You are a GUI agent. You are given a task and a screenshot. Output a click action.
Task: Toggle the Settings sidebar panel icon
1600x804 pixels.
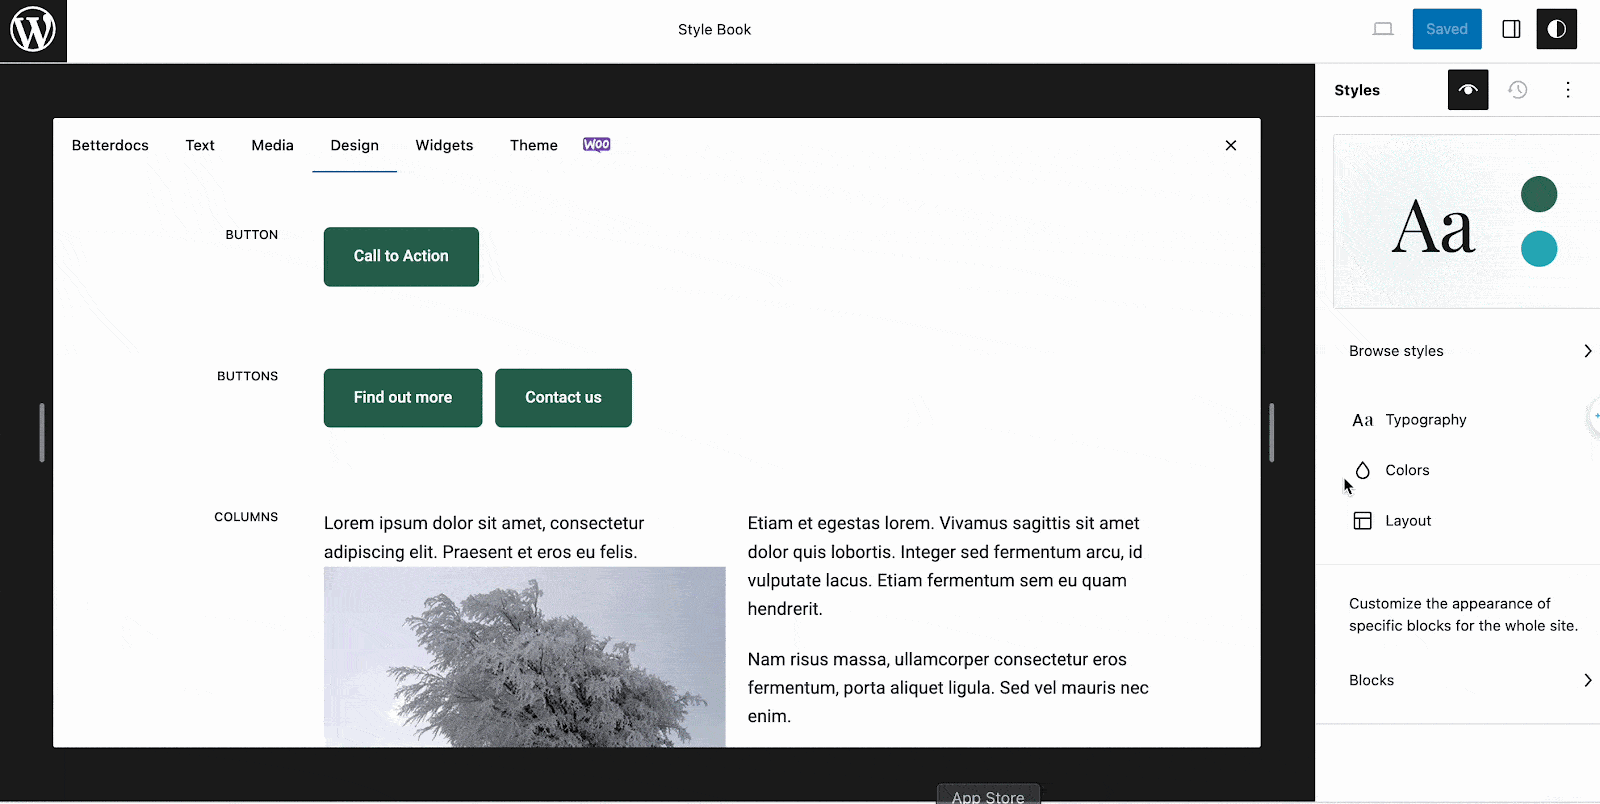(1512, 29)
